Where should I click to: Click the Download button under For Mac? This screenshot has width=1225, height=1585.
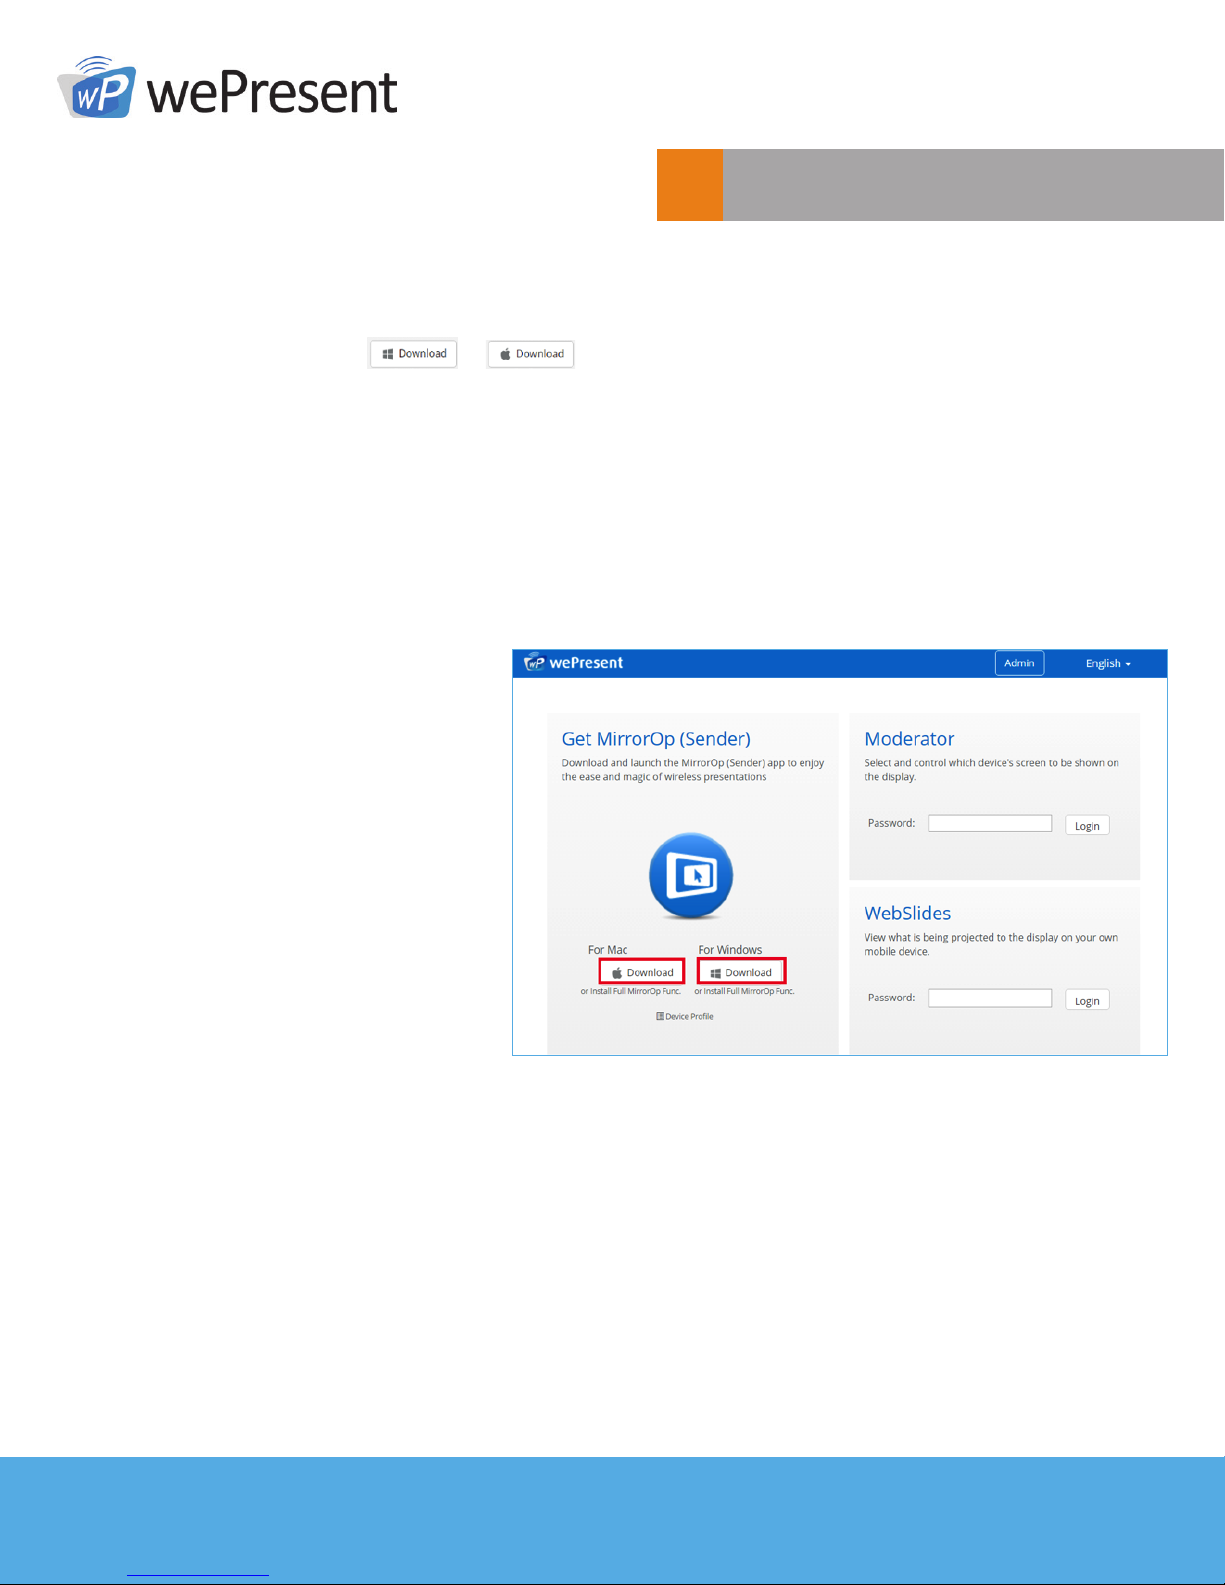(x=642, y=972)
